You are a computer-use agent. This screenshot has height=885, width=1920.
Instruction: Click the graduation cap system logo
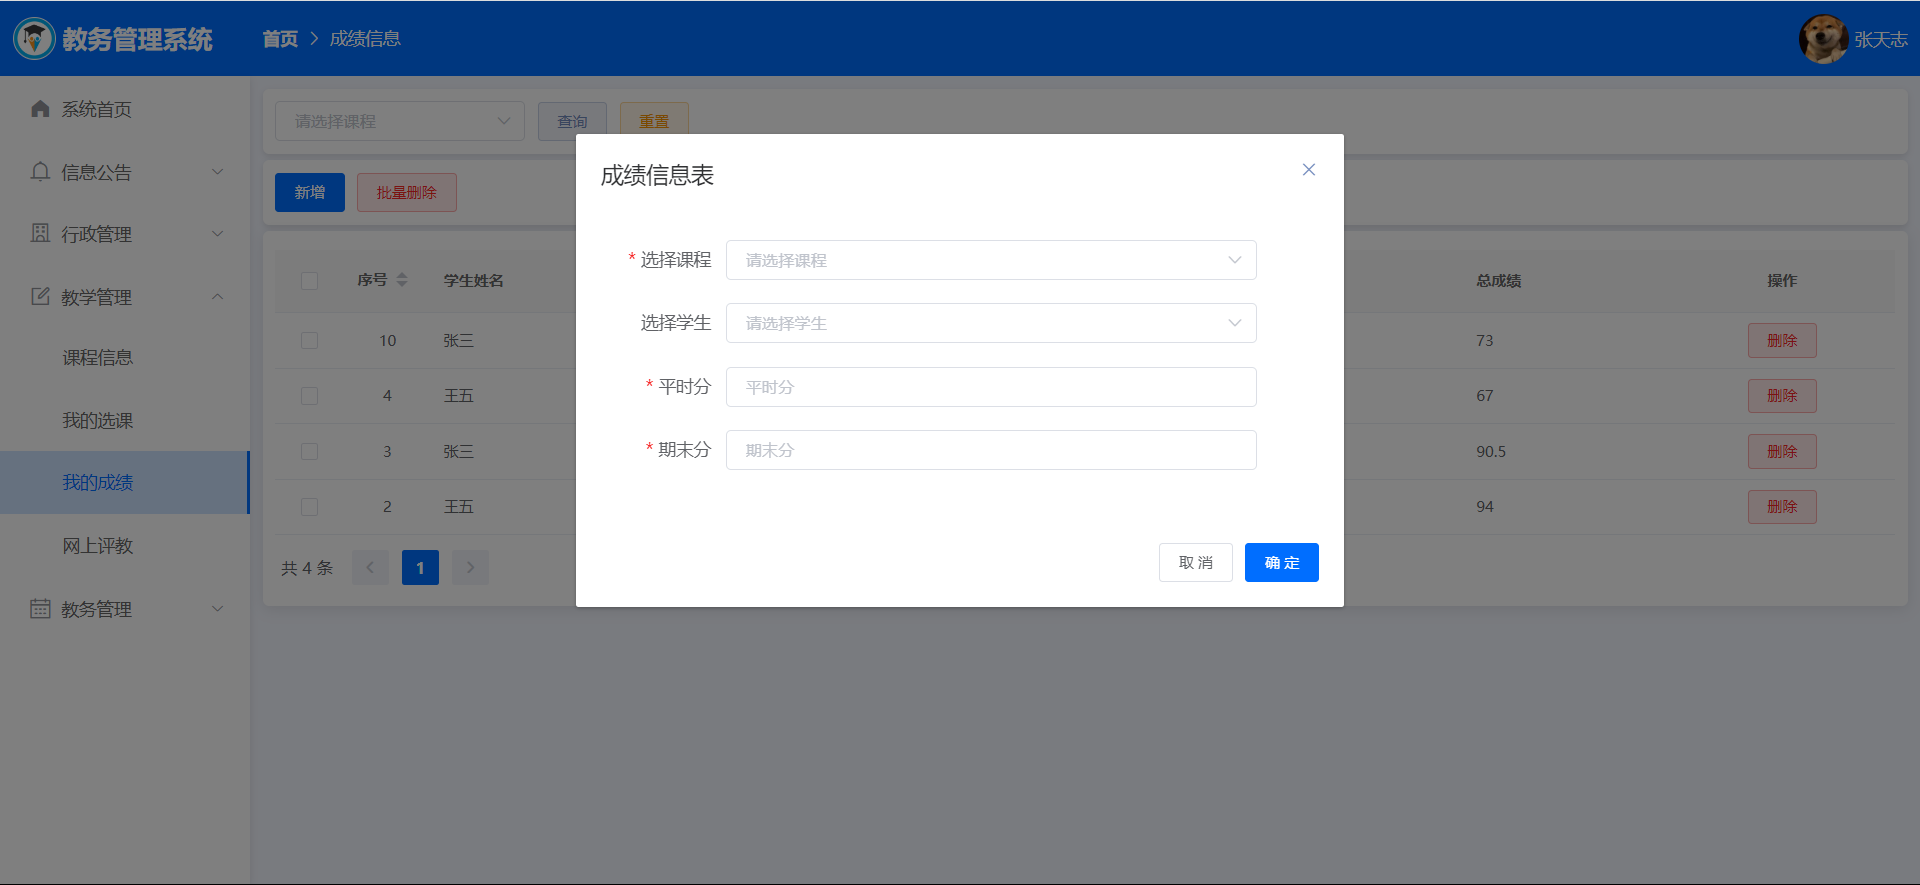click(x=34, y=39)
